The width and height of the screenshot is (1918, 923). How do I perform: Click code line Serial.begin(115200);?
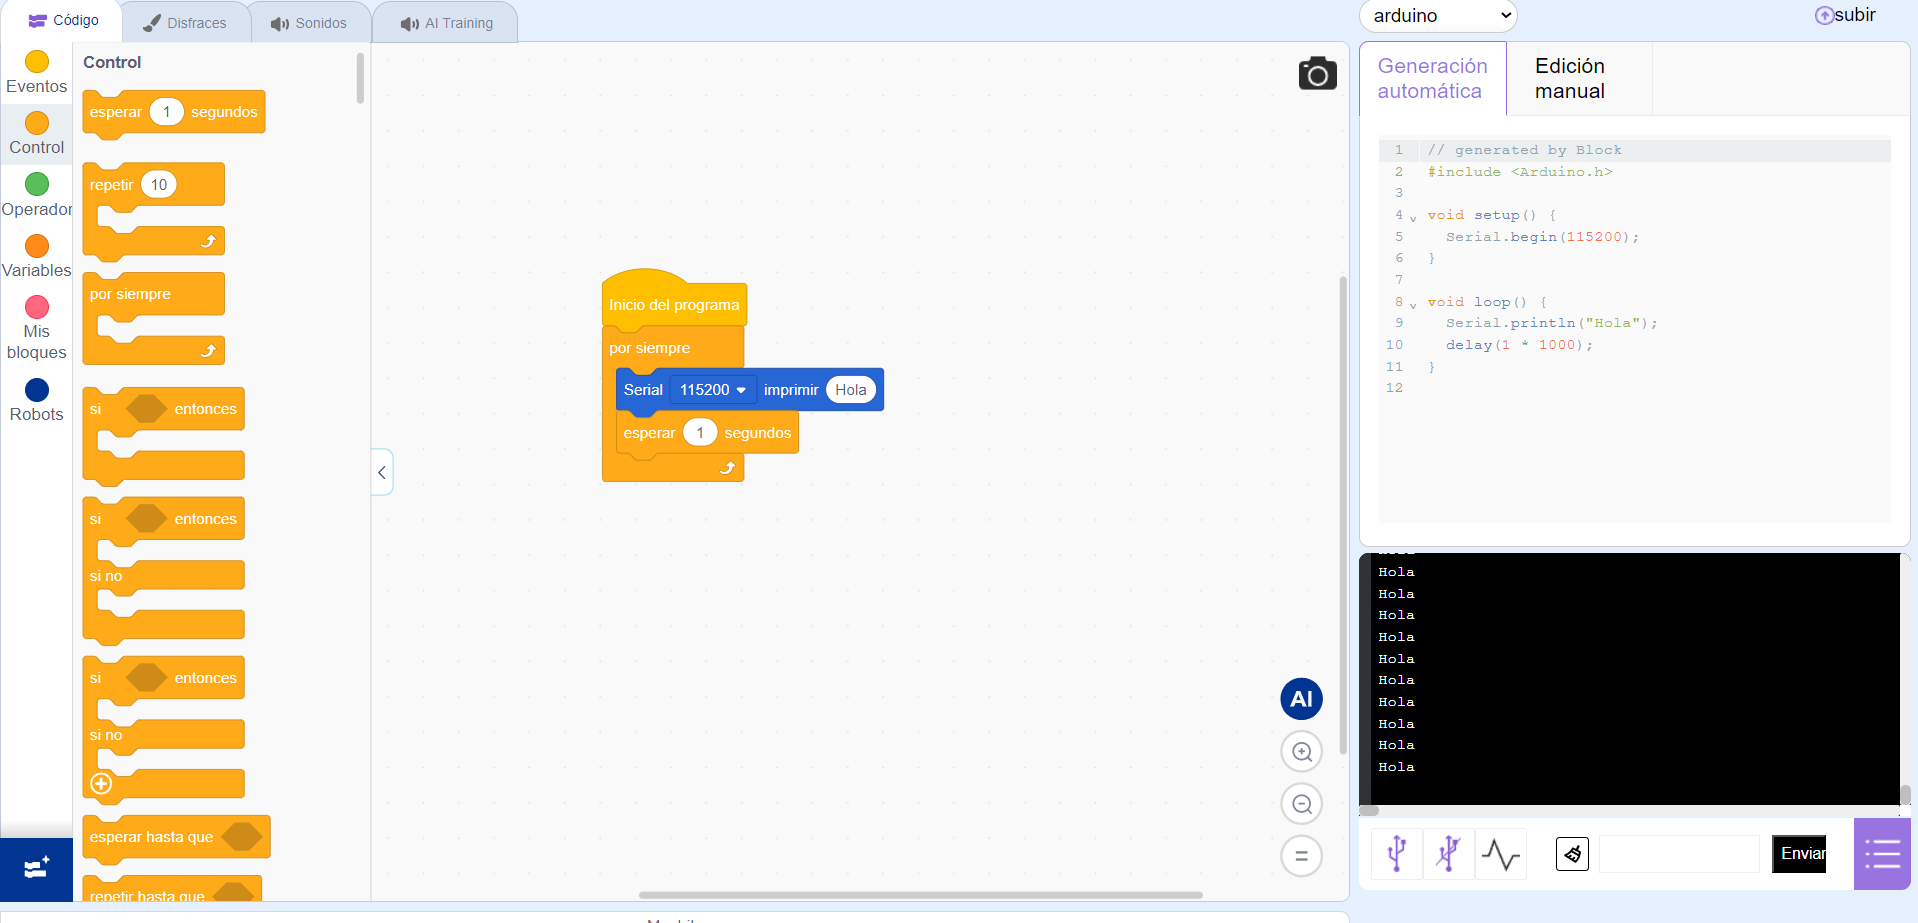(x=1542, y=237)
